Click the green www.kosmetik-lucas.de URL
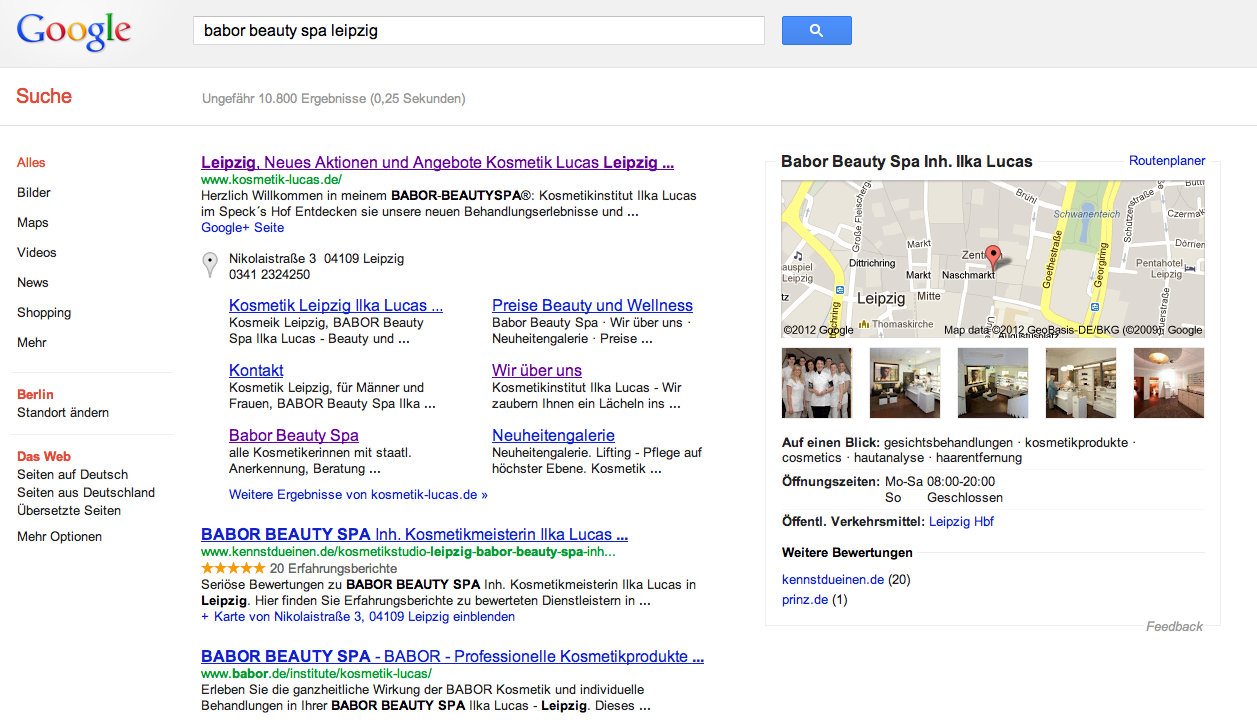 coord(271,180)
